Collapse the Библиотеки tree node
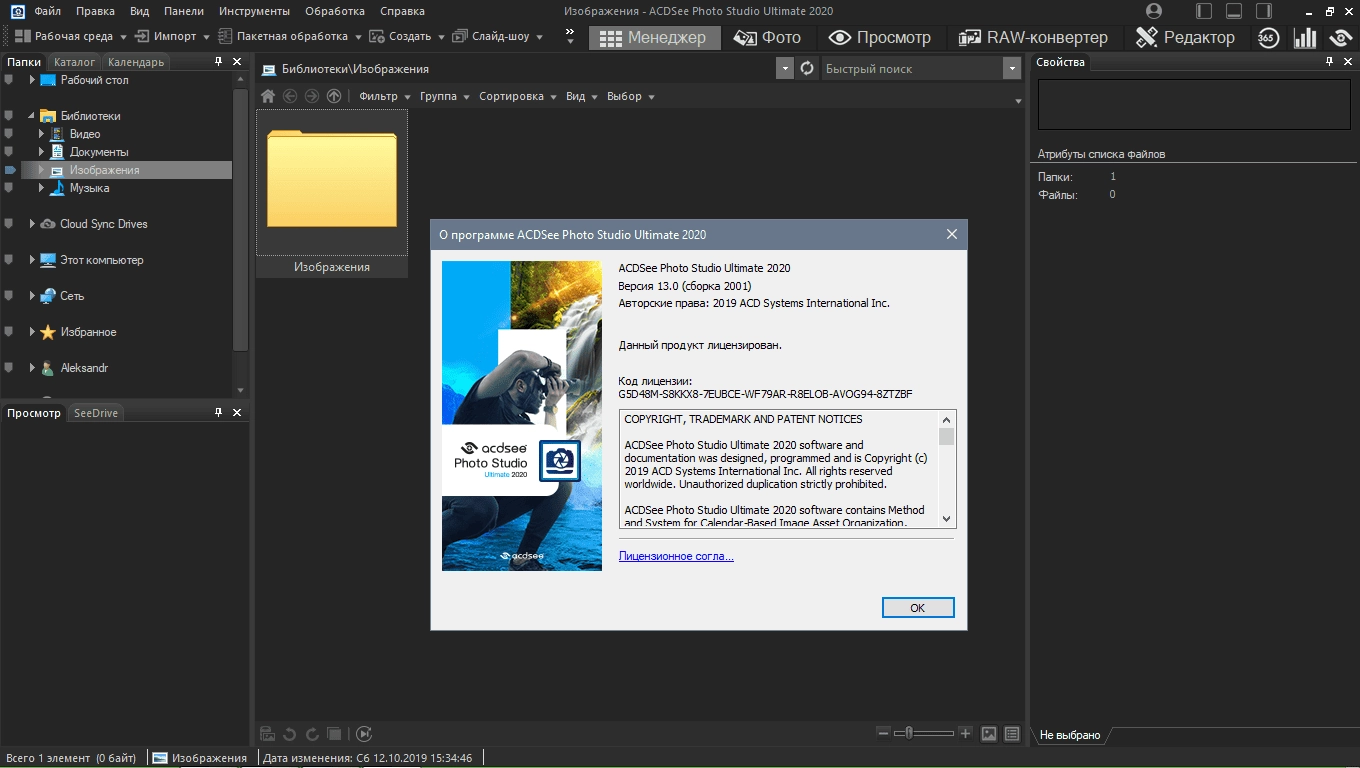The image size is (1360, 768). click(32, 116)
